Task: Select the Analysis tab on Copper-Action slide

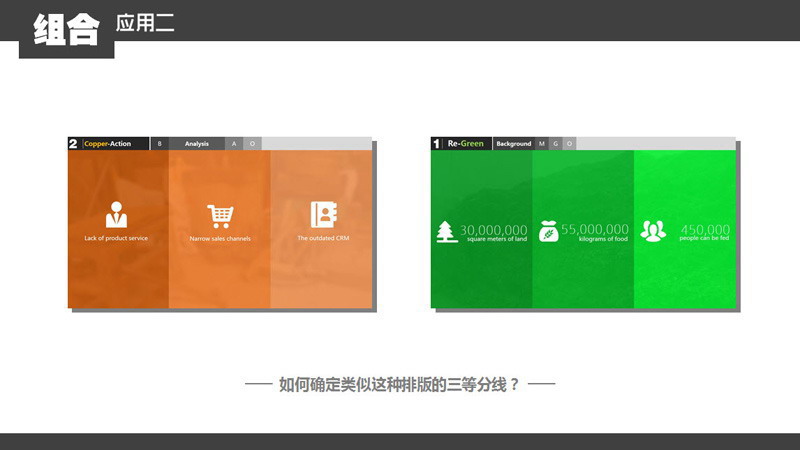Action: 197,144
